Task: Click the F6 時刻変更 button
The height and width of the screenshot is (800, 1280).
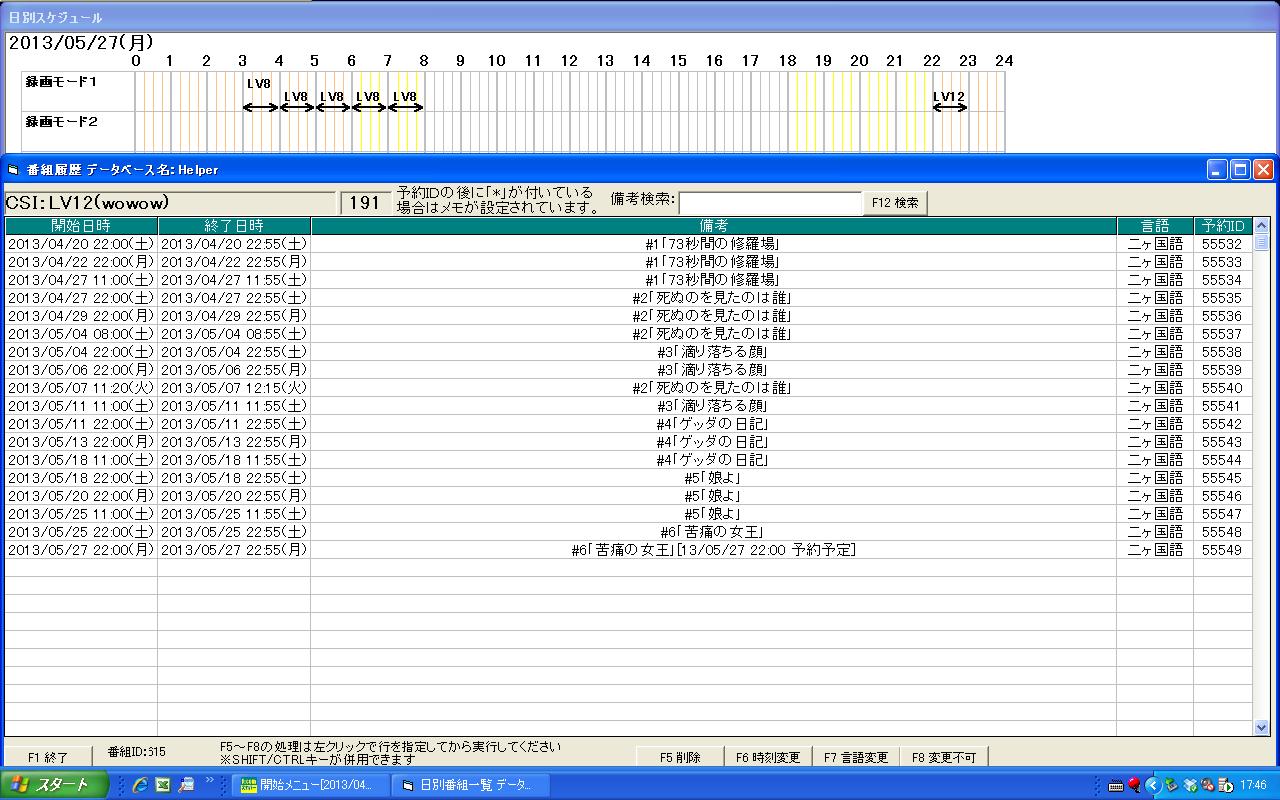Action: click(768, 757)
